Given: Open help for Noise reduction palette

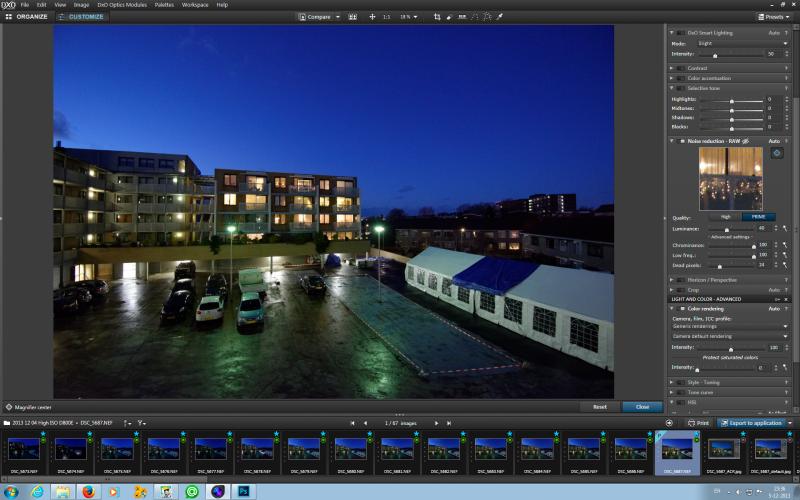Looking at the screenshot, I should tap(787, 141).
